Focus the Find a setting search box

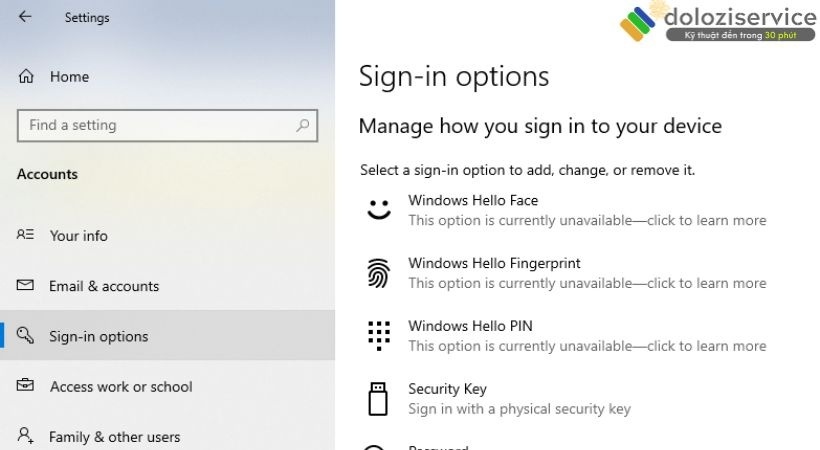(x=167, y=126)
